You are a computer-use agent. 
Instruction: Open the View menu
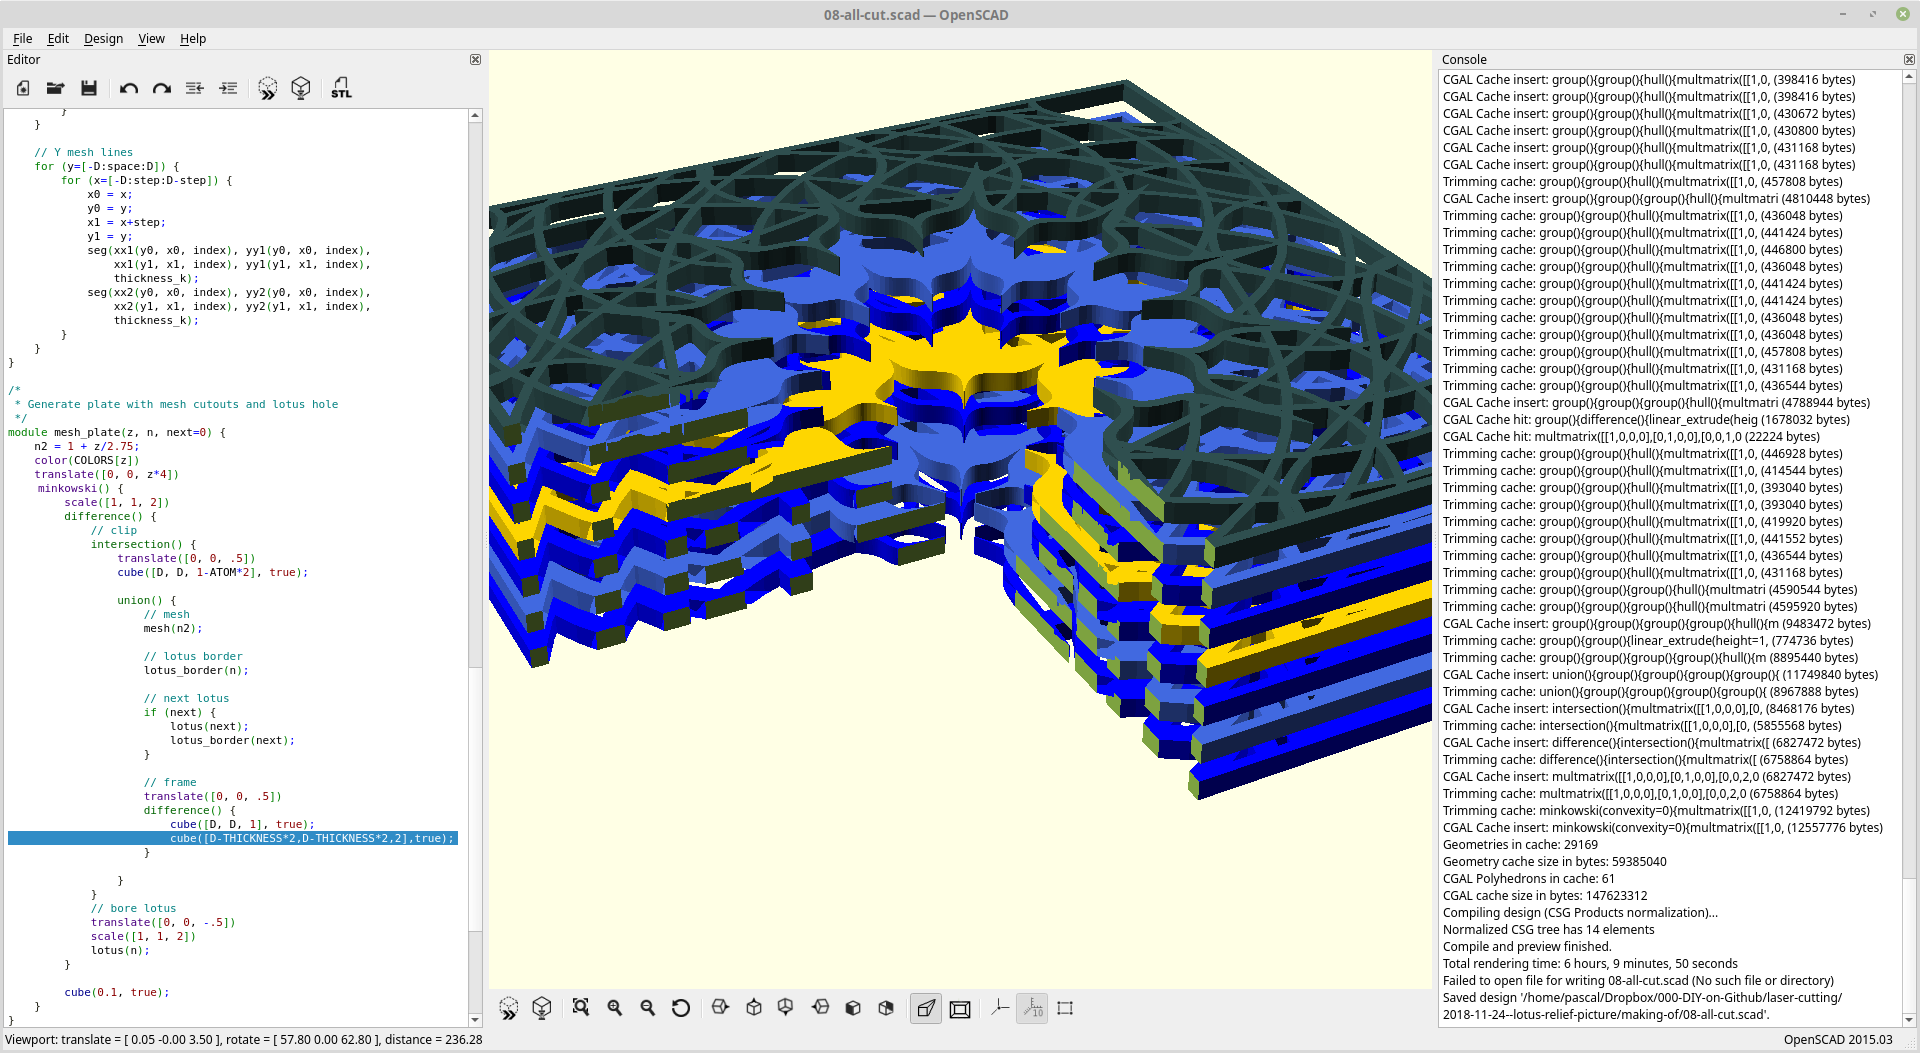[x=151, y=39]
